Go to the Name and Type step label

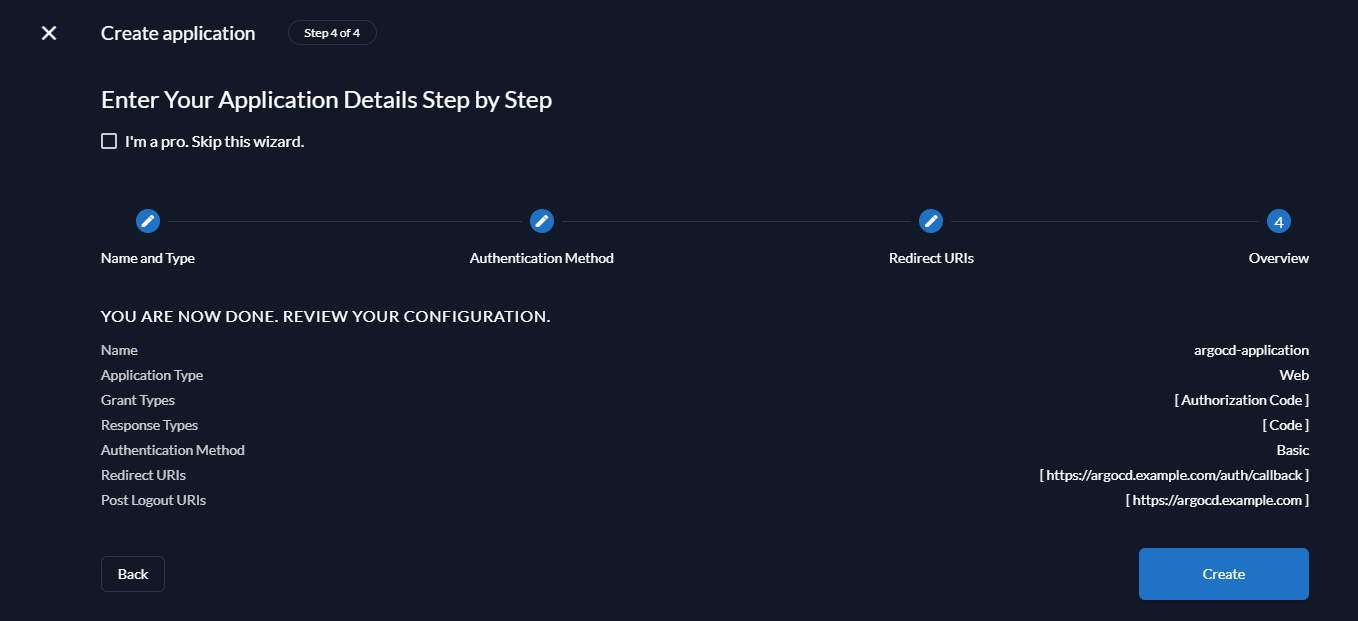click(x=148, y=258)
